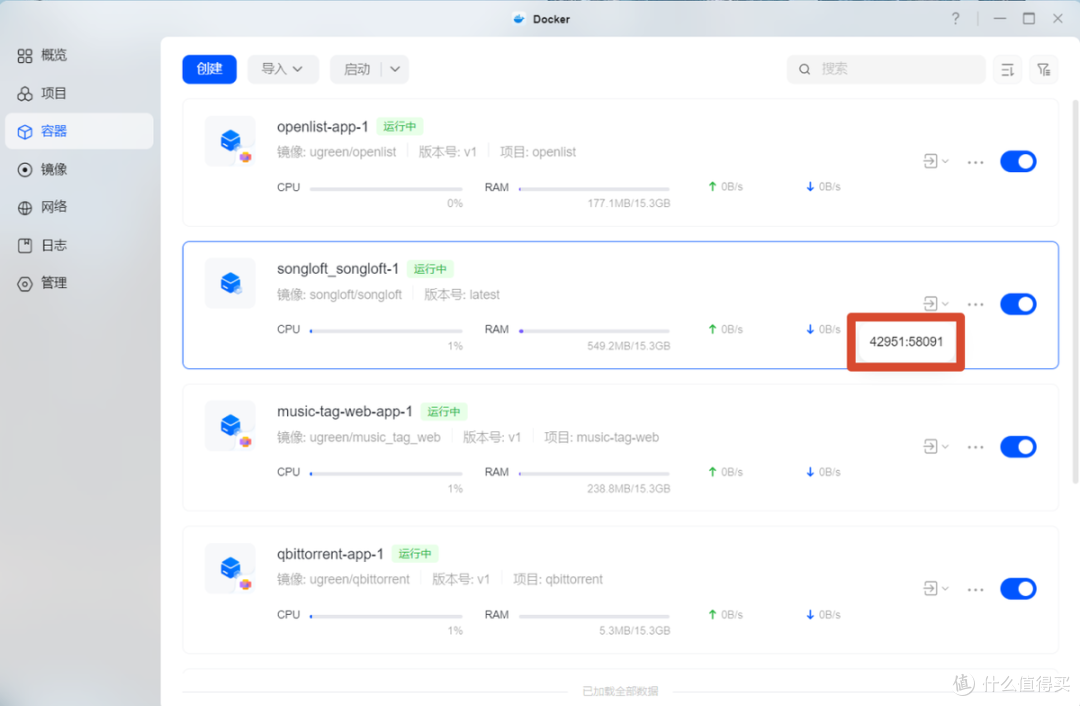Focus the 搜索 search field
Viewport: 1080px width, 706px height.
point(886,69)
